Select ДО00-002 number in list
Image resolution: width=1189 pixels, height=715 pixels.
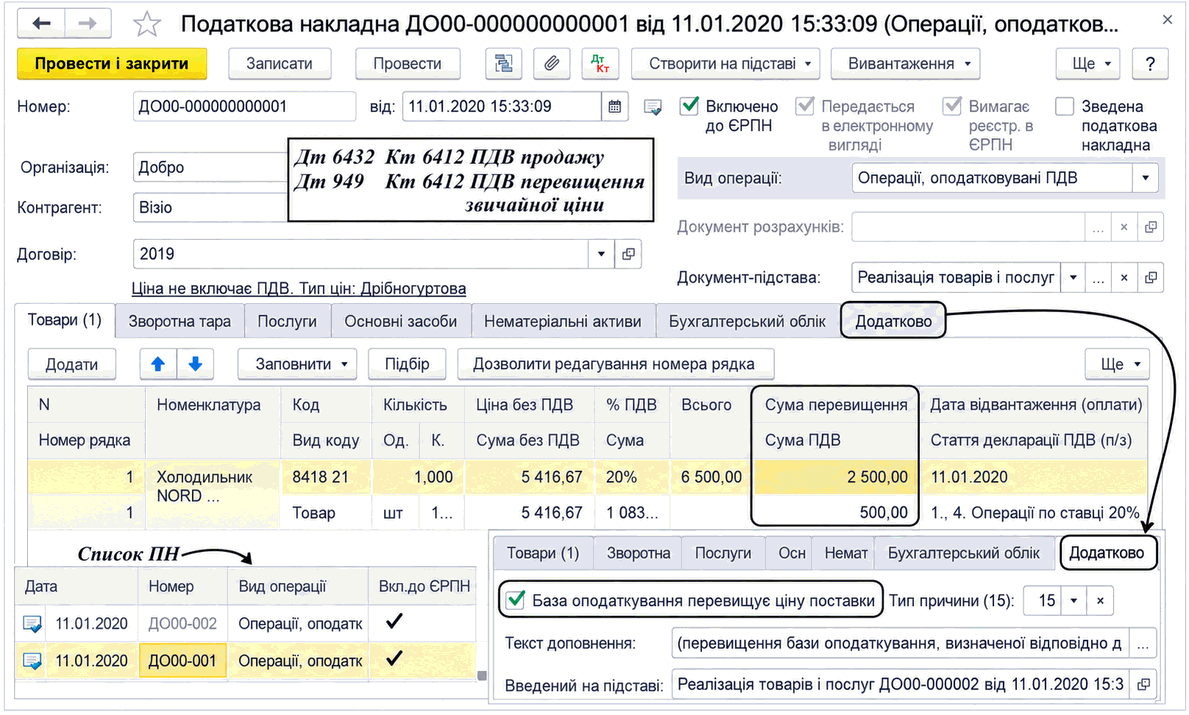(182, 623)
